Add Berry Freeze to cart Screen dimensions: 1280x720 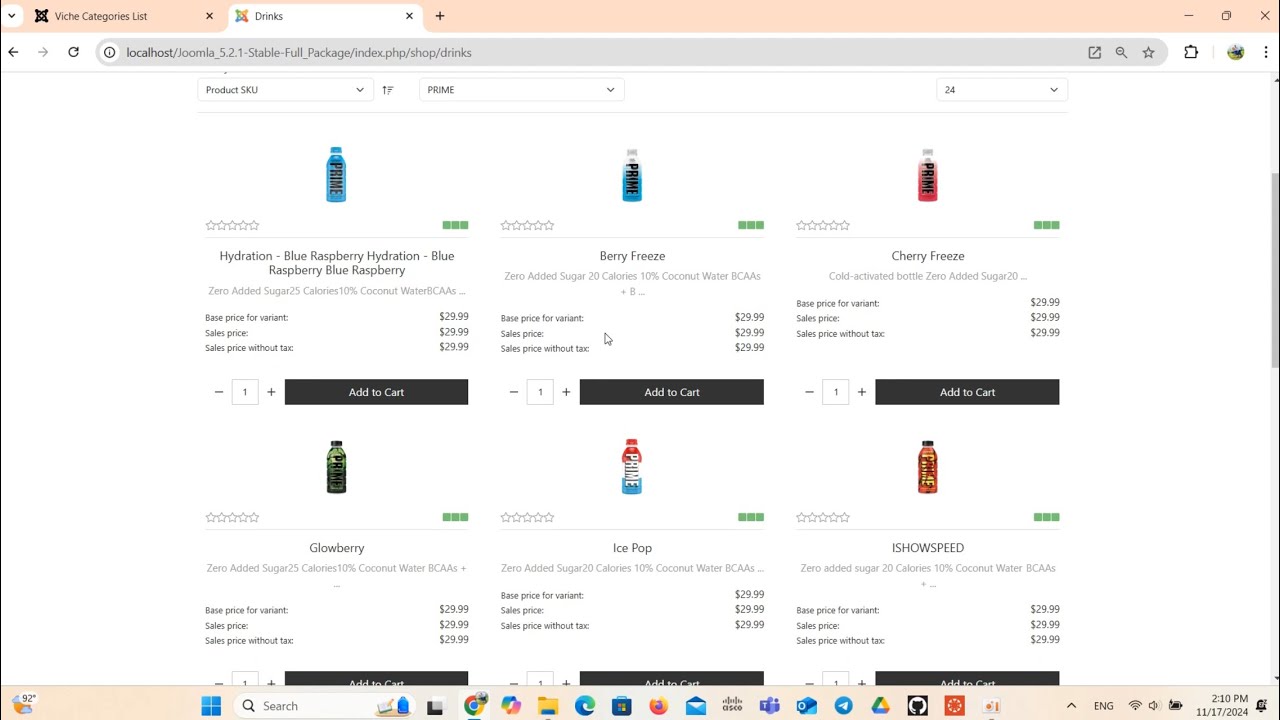coord(672,392)
